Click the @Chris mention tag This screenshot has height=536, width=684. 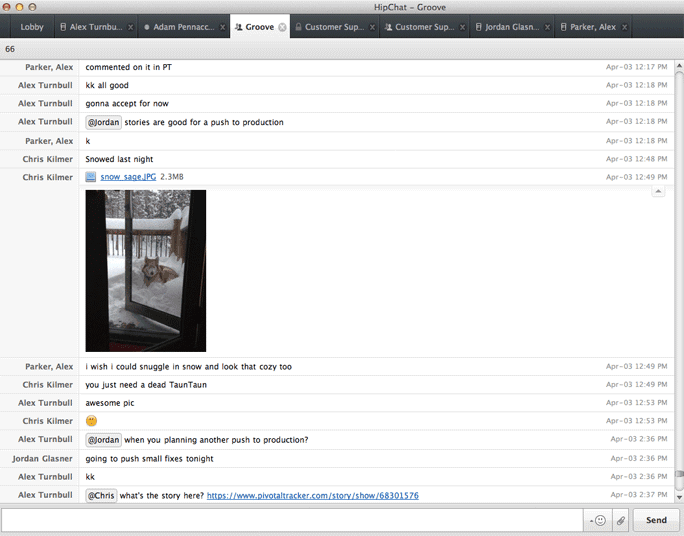[101, 495]
